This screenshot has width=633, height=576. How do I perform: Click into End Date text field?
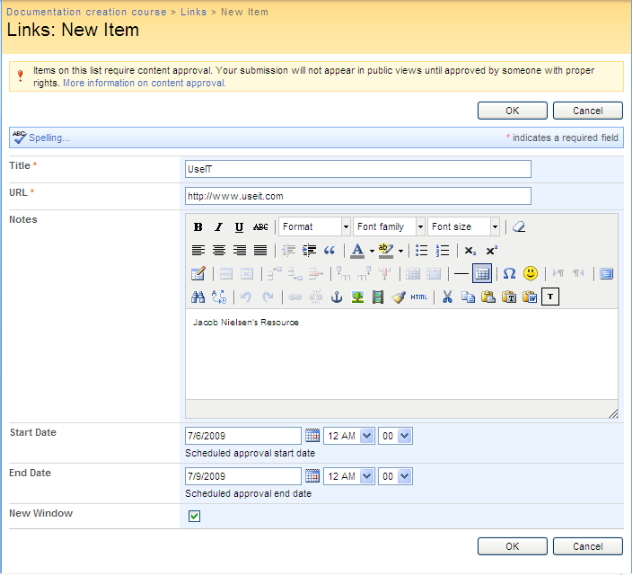click(x=243, y=476)
